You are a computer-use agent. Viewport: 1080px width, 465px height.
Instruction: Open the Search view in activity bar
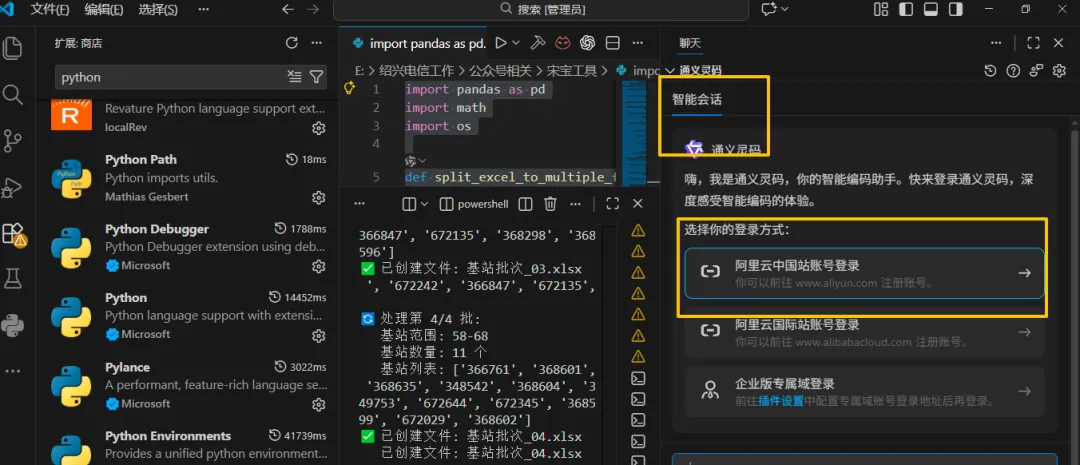12,94
